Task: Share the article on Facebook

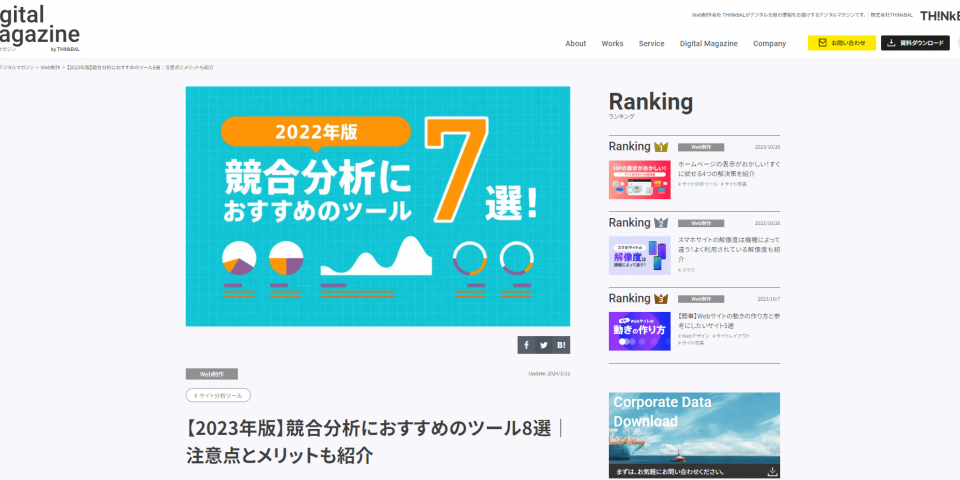Action: coord(526,345)
